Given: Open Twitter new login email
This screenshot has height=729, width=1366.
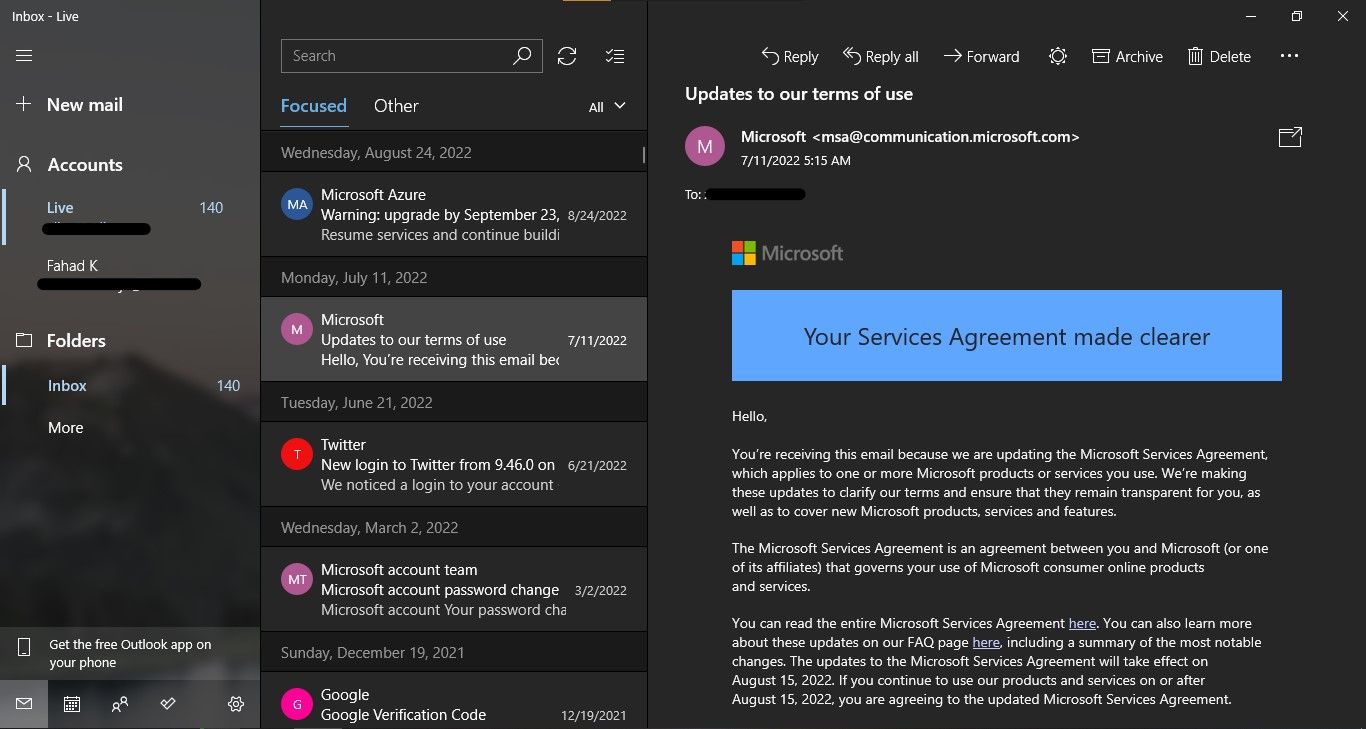Looking at the screenshot, I should coord(454,464).
